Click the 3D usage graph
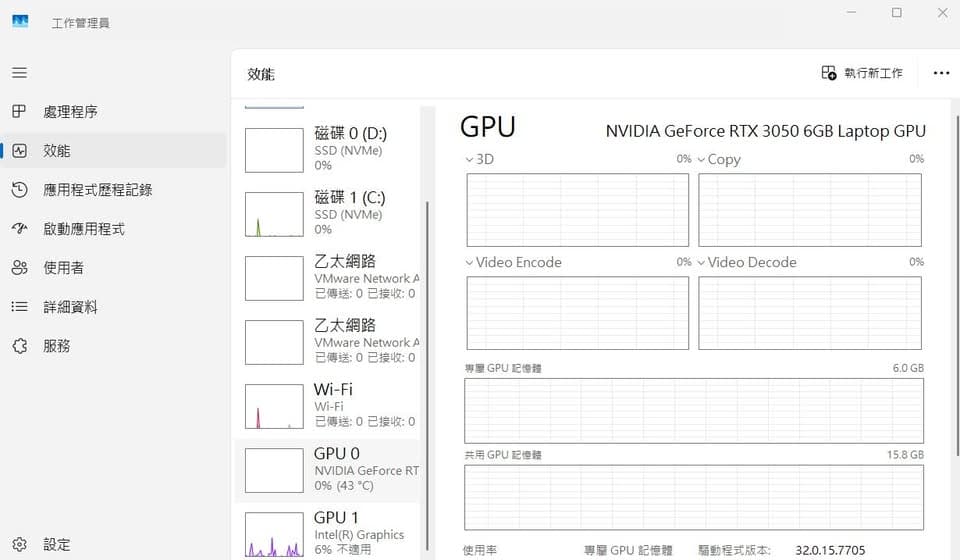 coord(577,210)
